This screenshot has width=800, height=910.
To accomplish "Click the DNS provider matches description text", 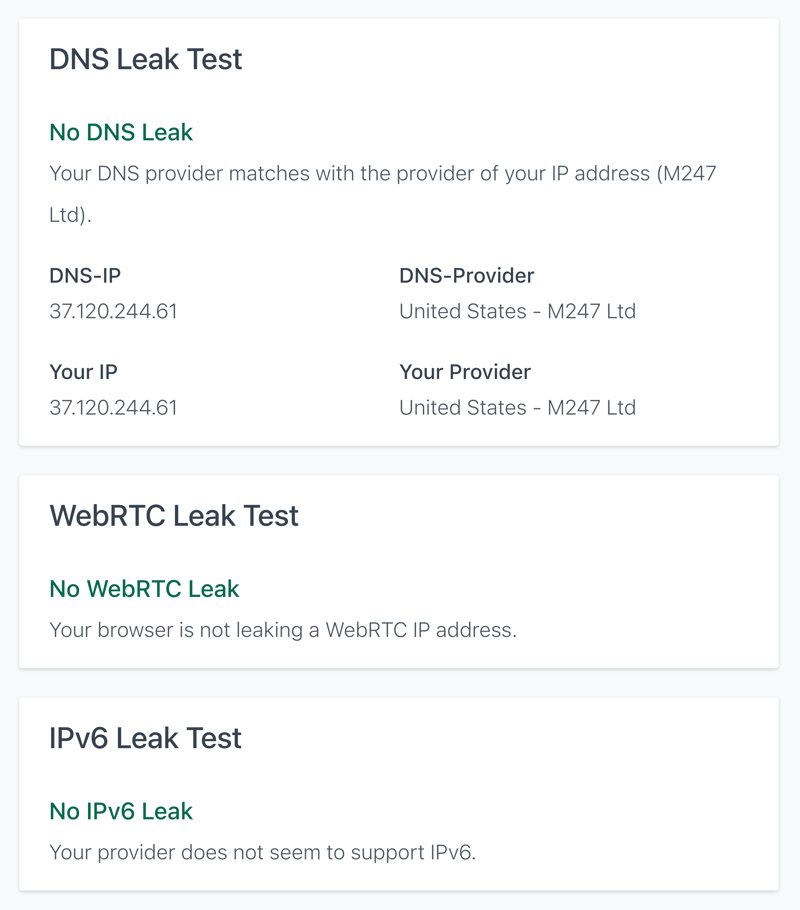I will (x=383, y=194).
